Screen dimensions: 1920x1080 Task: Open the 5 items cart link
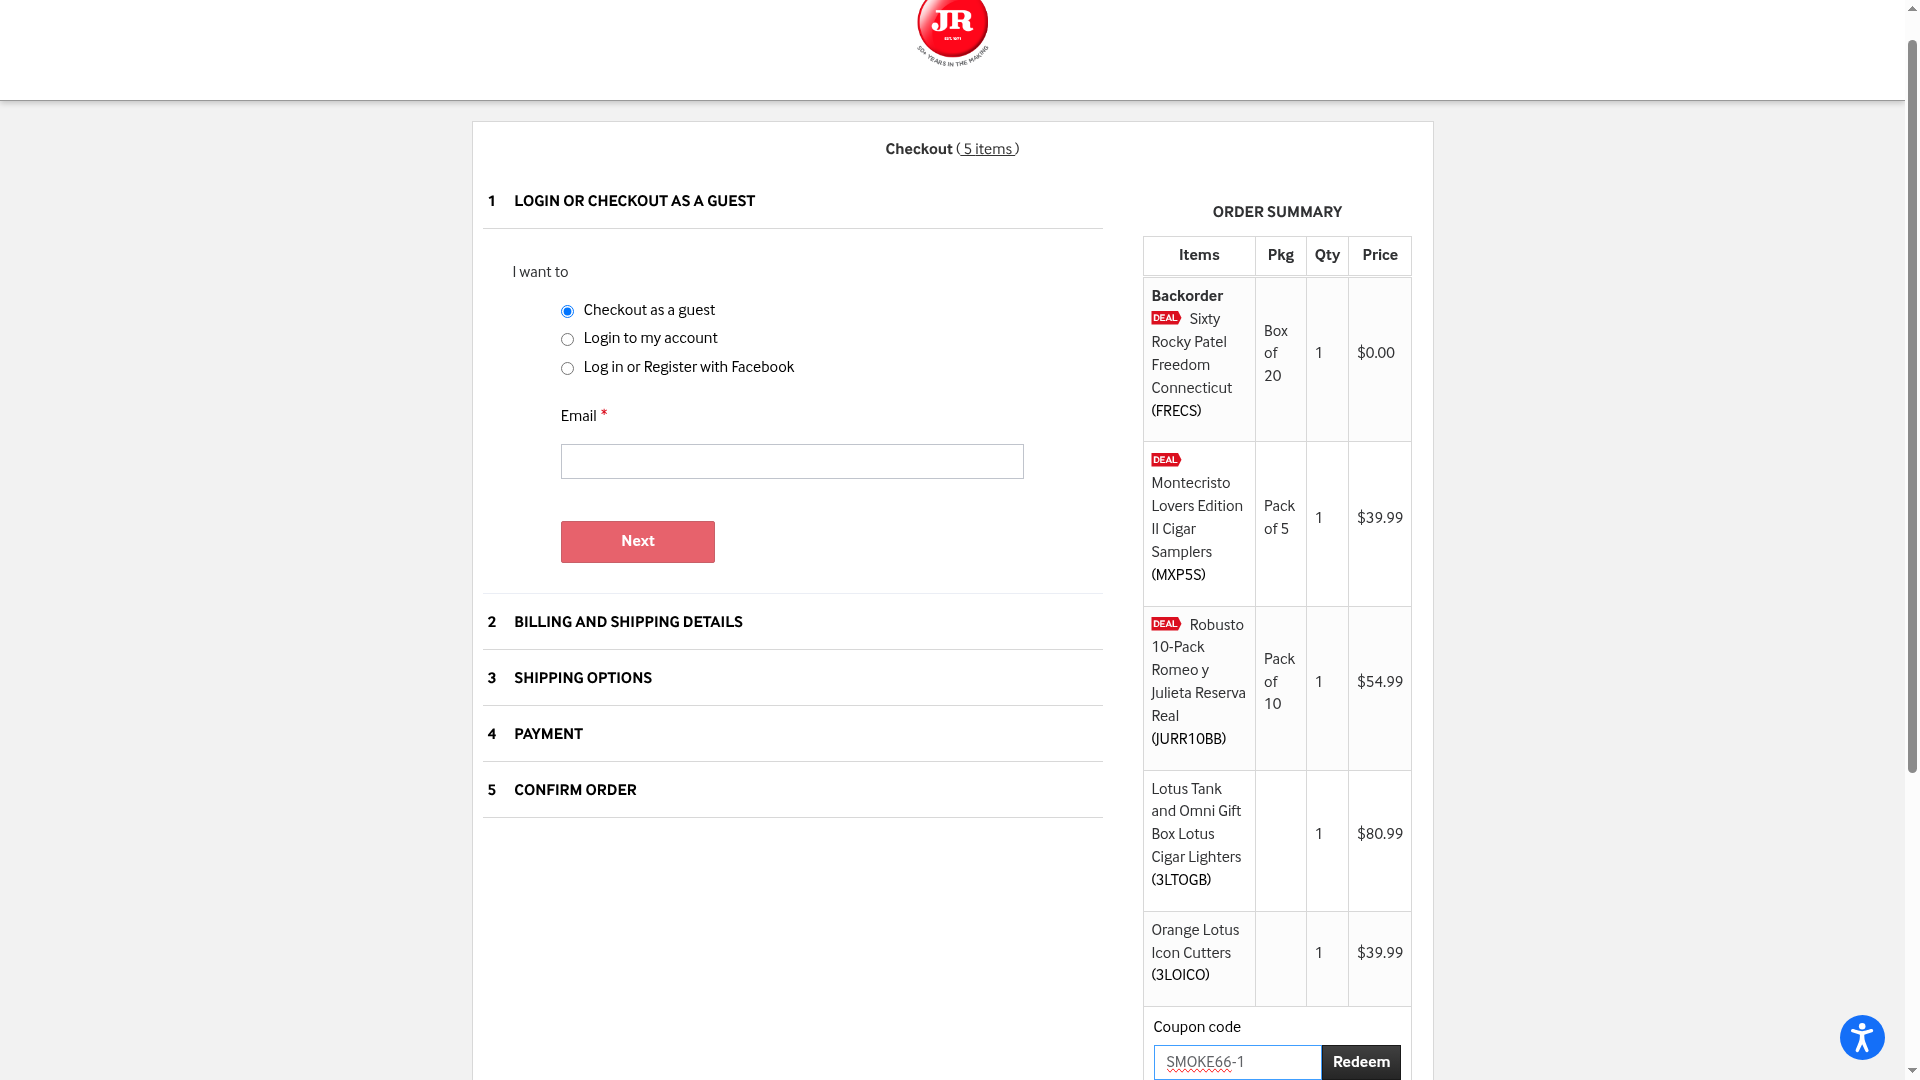click(987, 149)
